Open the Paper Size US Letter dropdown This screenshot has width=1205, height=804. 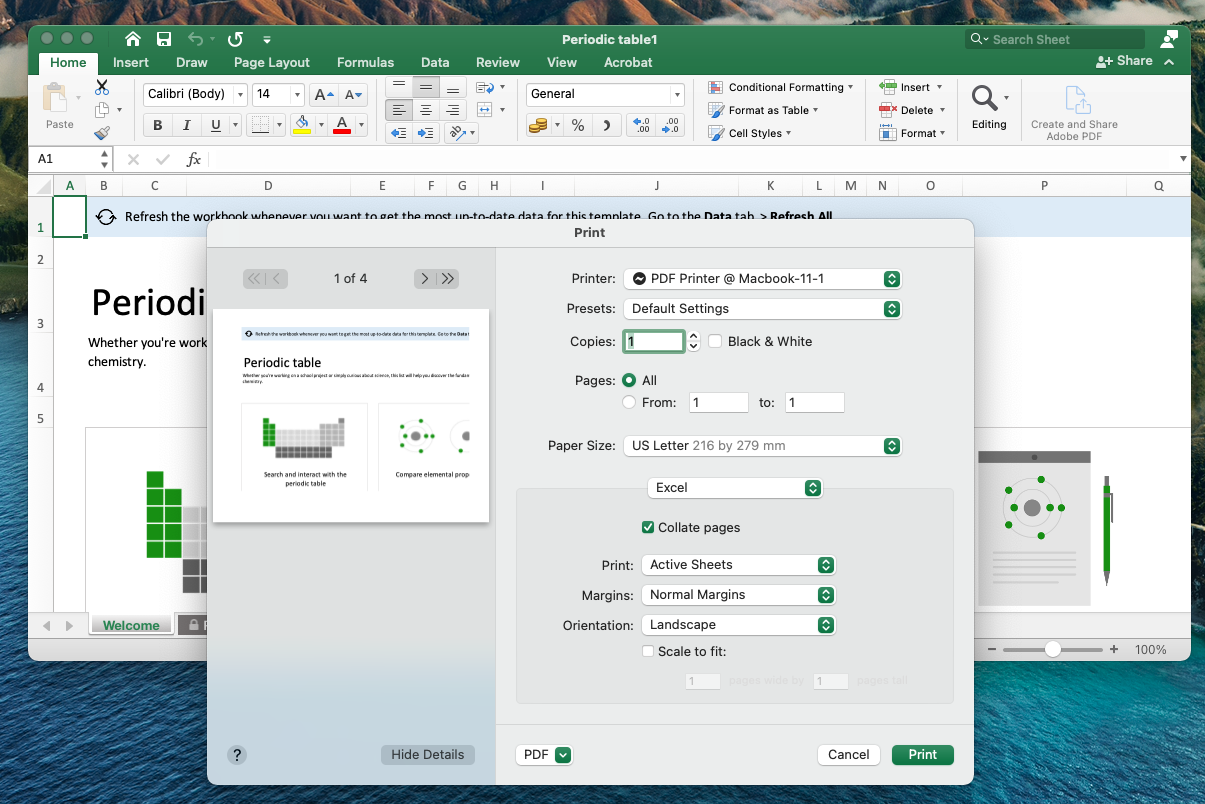[x=762, y=446]
